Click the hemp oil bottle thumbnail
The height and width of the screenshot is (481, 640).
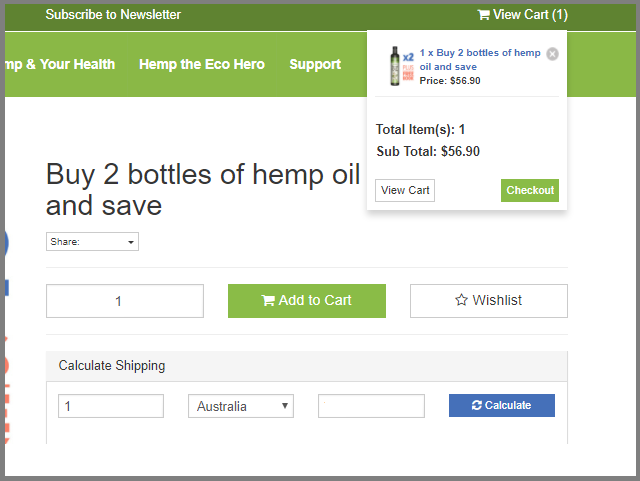pos(401,66)
